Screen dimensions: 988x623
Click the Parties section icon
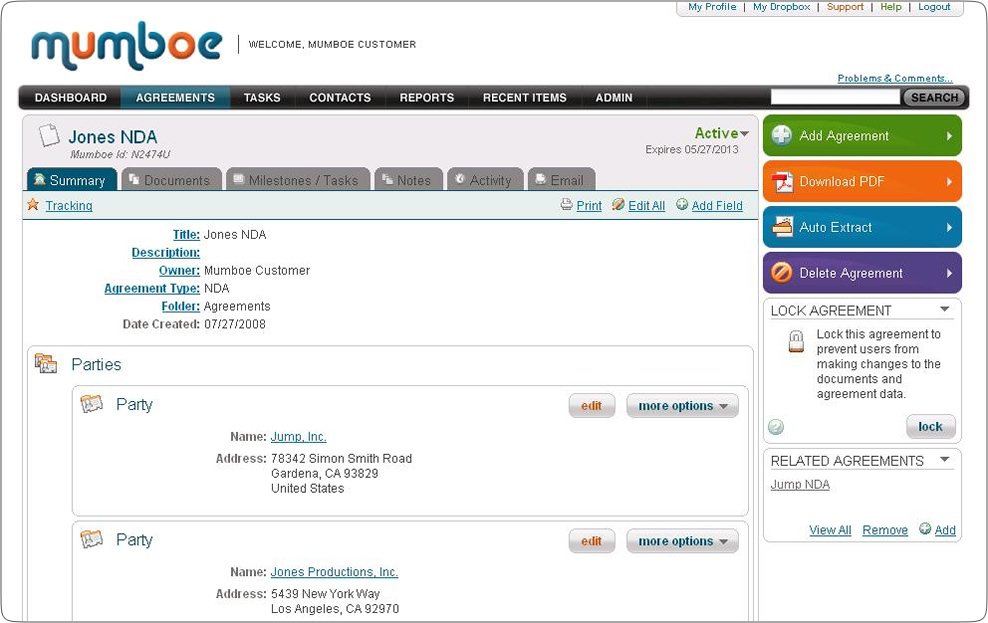(x=45, y=363)
